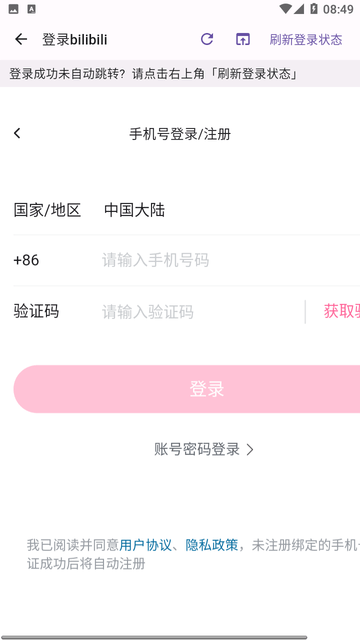Click the reload page icon
The image size is (360, 640).
207,39
